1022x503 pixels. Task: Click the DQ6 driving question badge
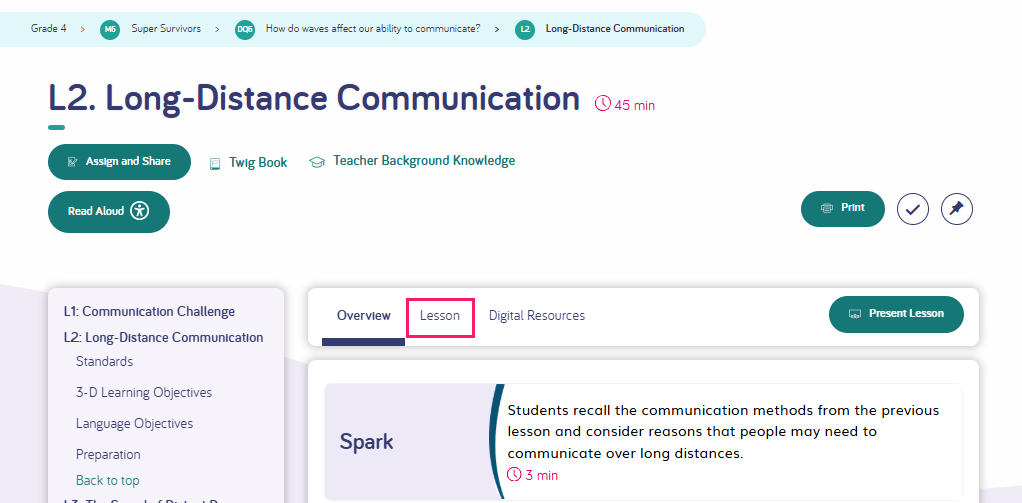click(x=245, y=29)
